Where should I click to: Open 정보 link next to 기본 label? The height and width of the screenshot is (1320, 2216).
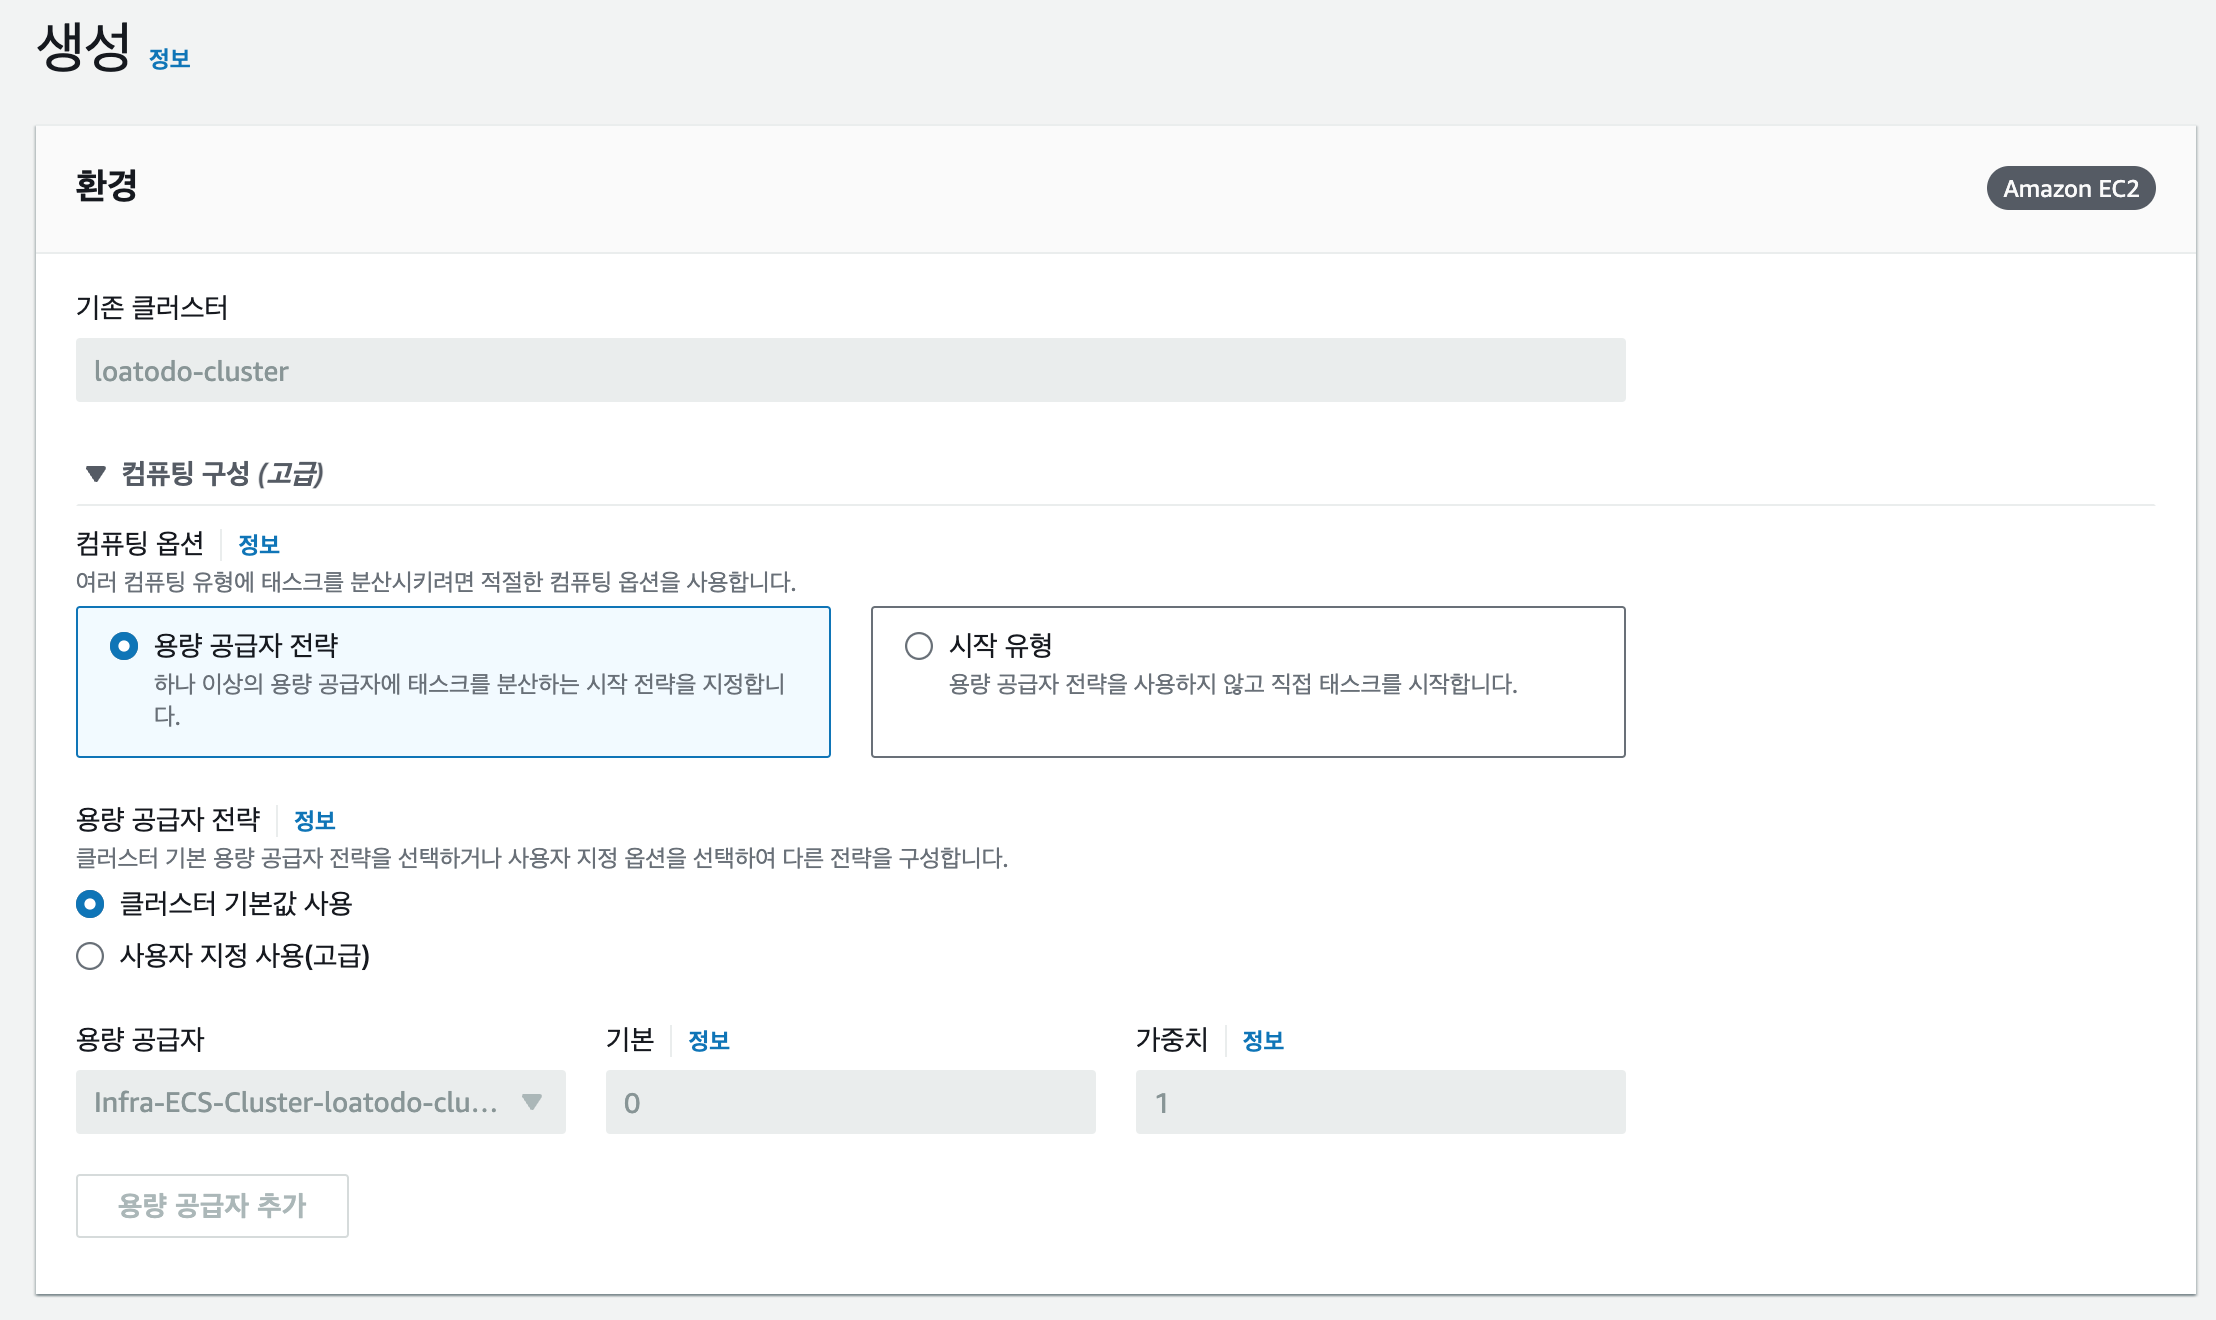pos(709,1041)
